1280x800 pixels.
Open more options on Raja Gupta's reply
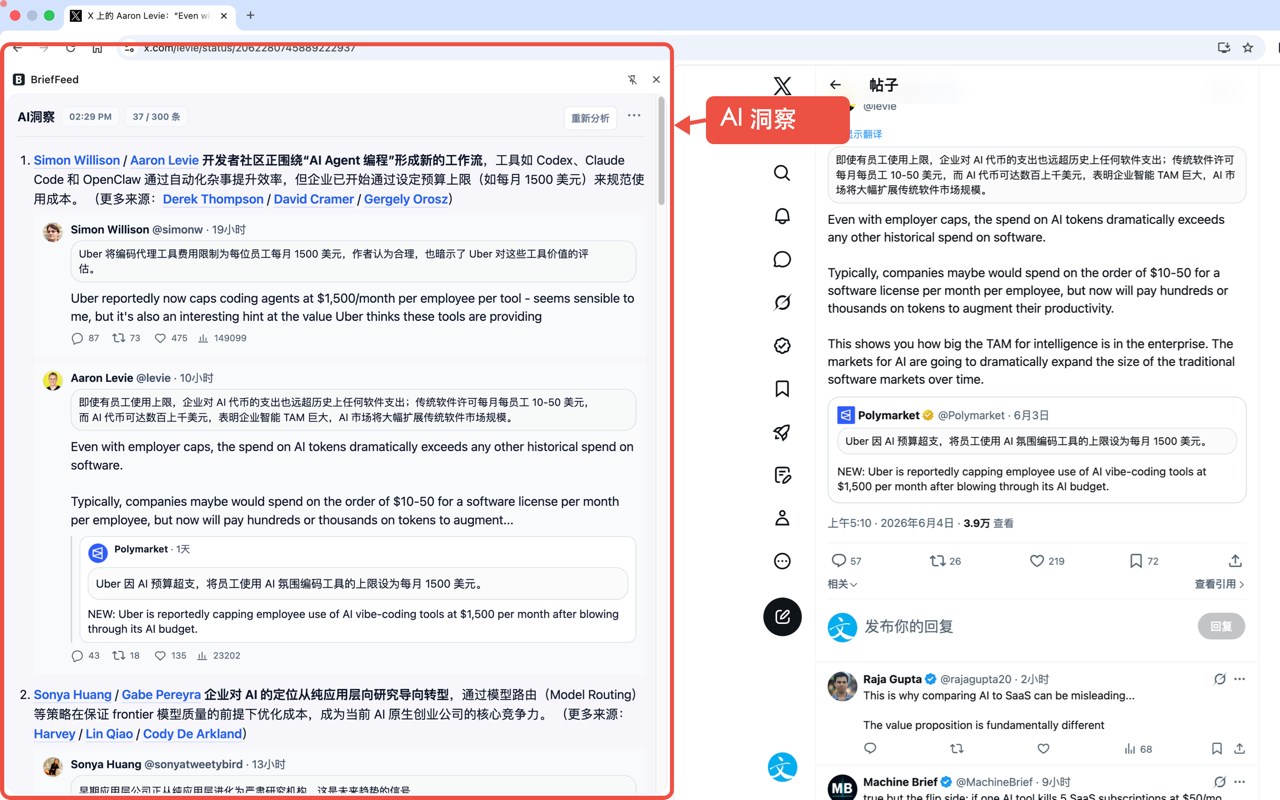pos(1240,679)
